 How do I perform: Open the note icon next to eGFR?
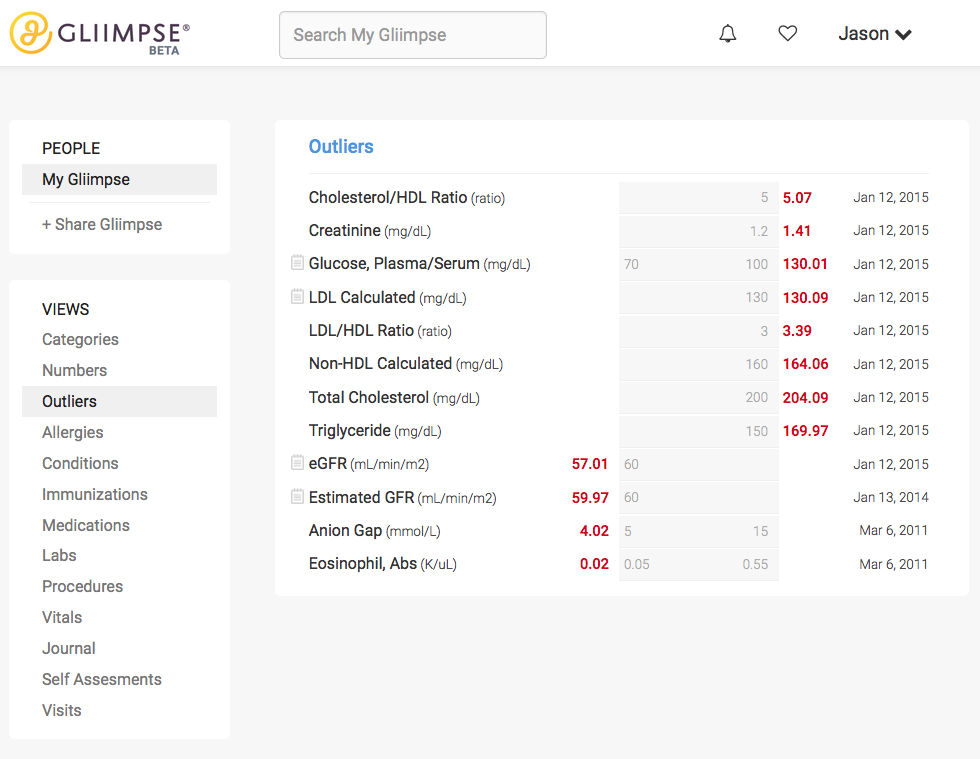click(x=296, y=463)
